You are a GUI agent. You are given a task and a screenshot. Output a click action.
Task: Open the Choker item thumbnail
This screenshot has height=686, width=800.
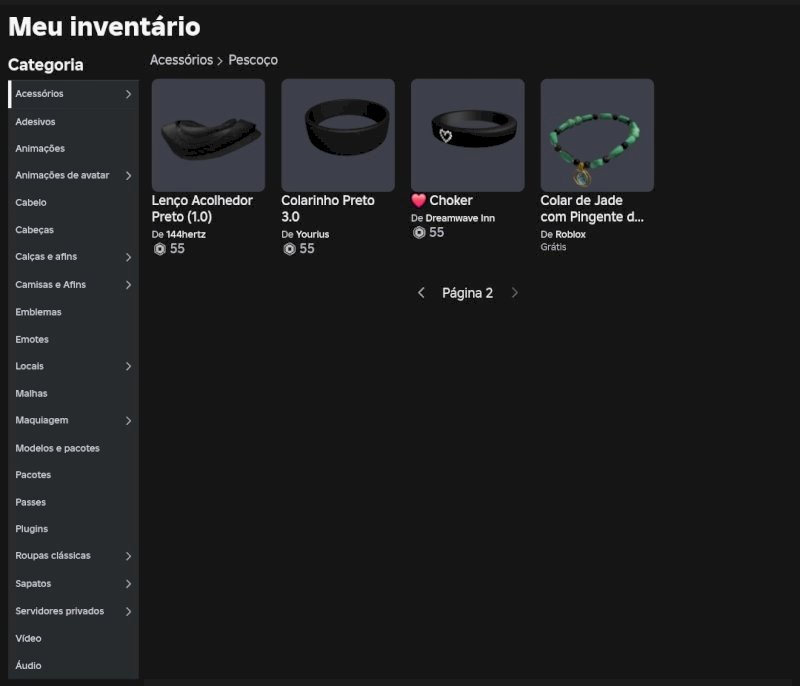click(x=467, y=135)
